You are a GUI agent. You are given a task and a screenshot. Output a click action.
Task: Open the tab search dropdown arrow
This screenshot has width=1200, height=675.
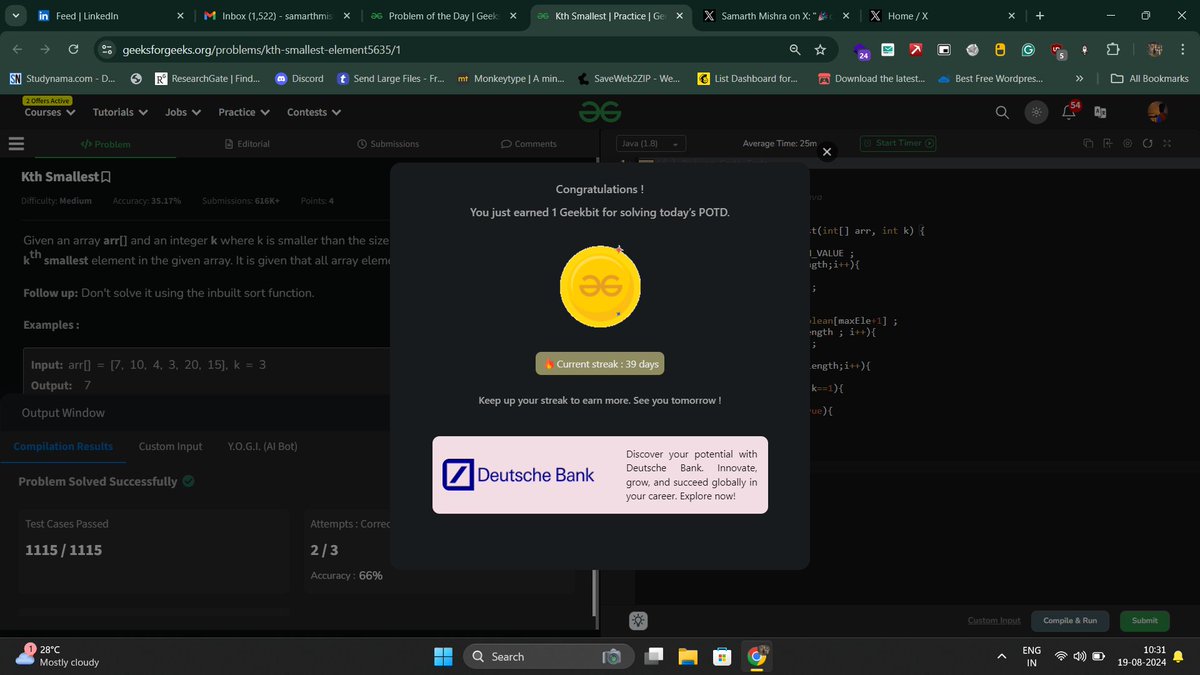click(15, 16)
